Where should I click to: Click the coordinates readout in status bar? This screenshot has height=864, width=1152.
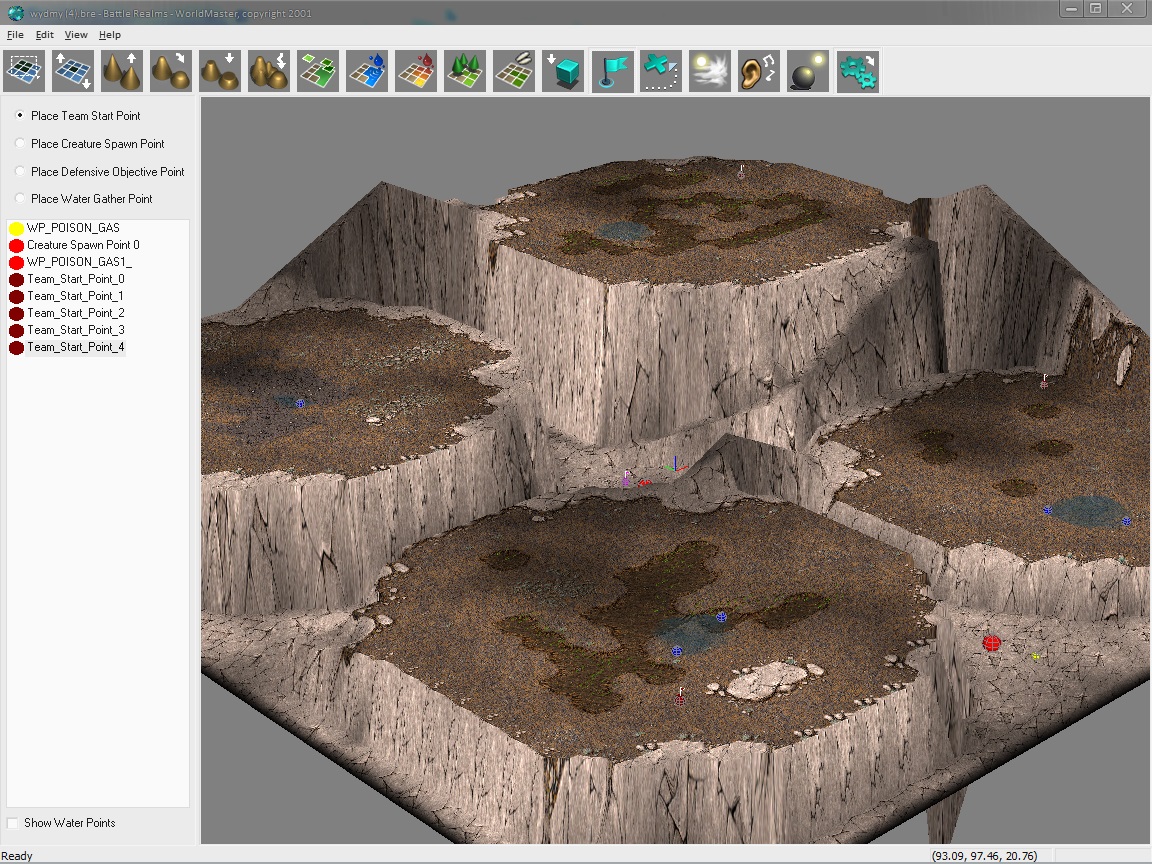(x=984, y=856)
